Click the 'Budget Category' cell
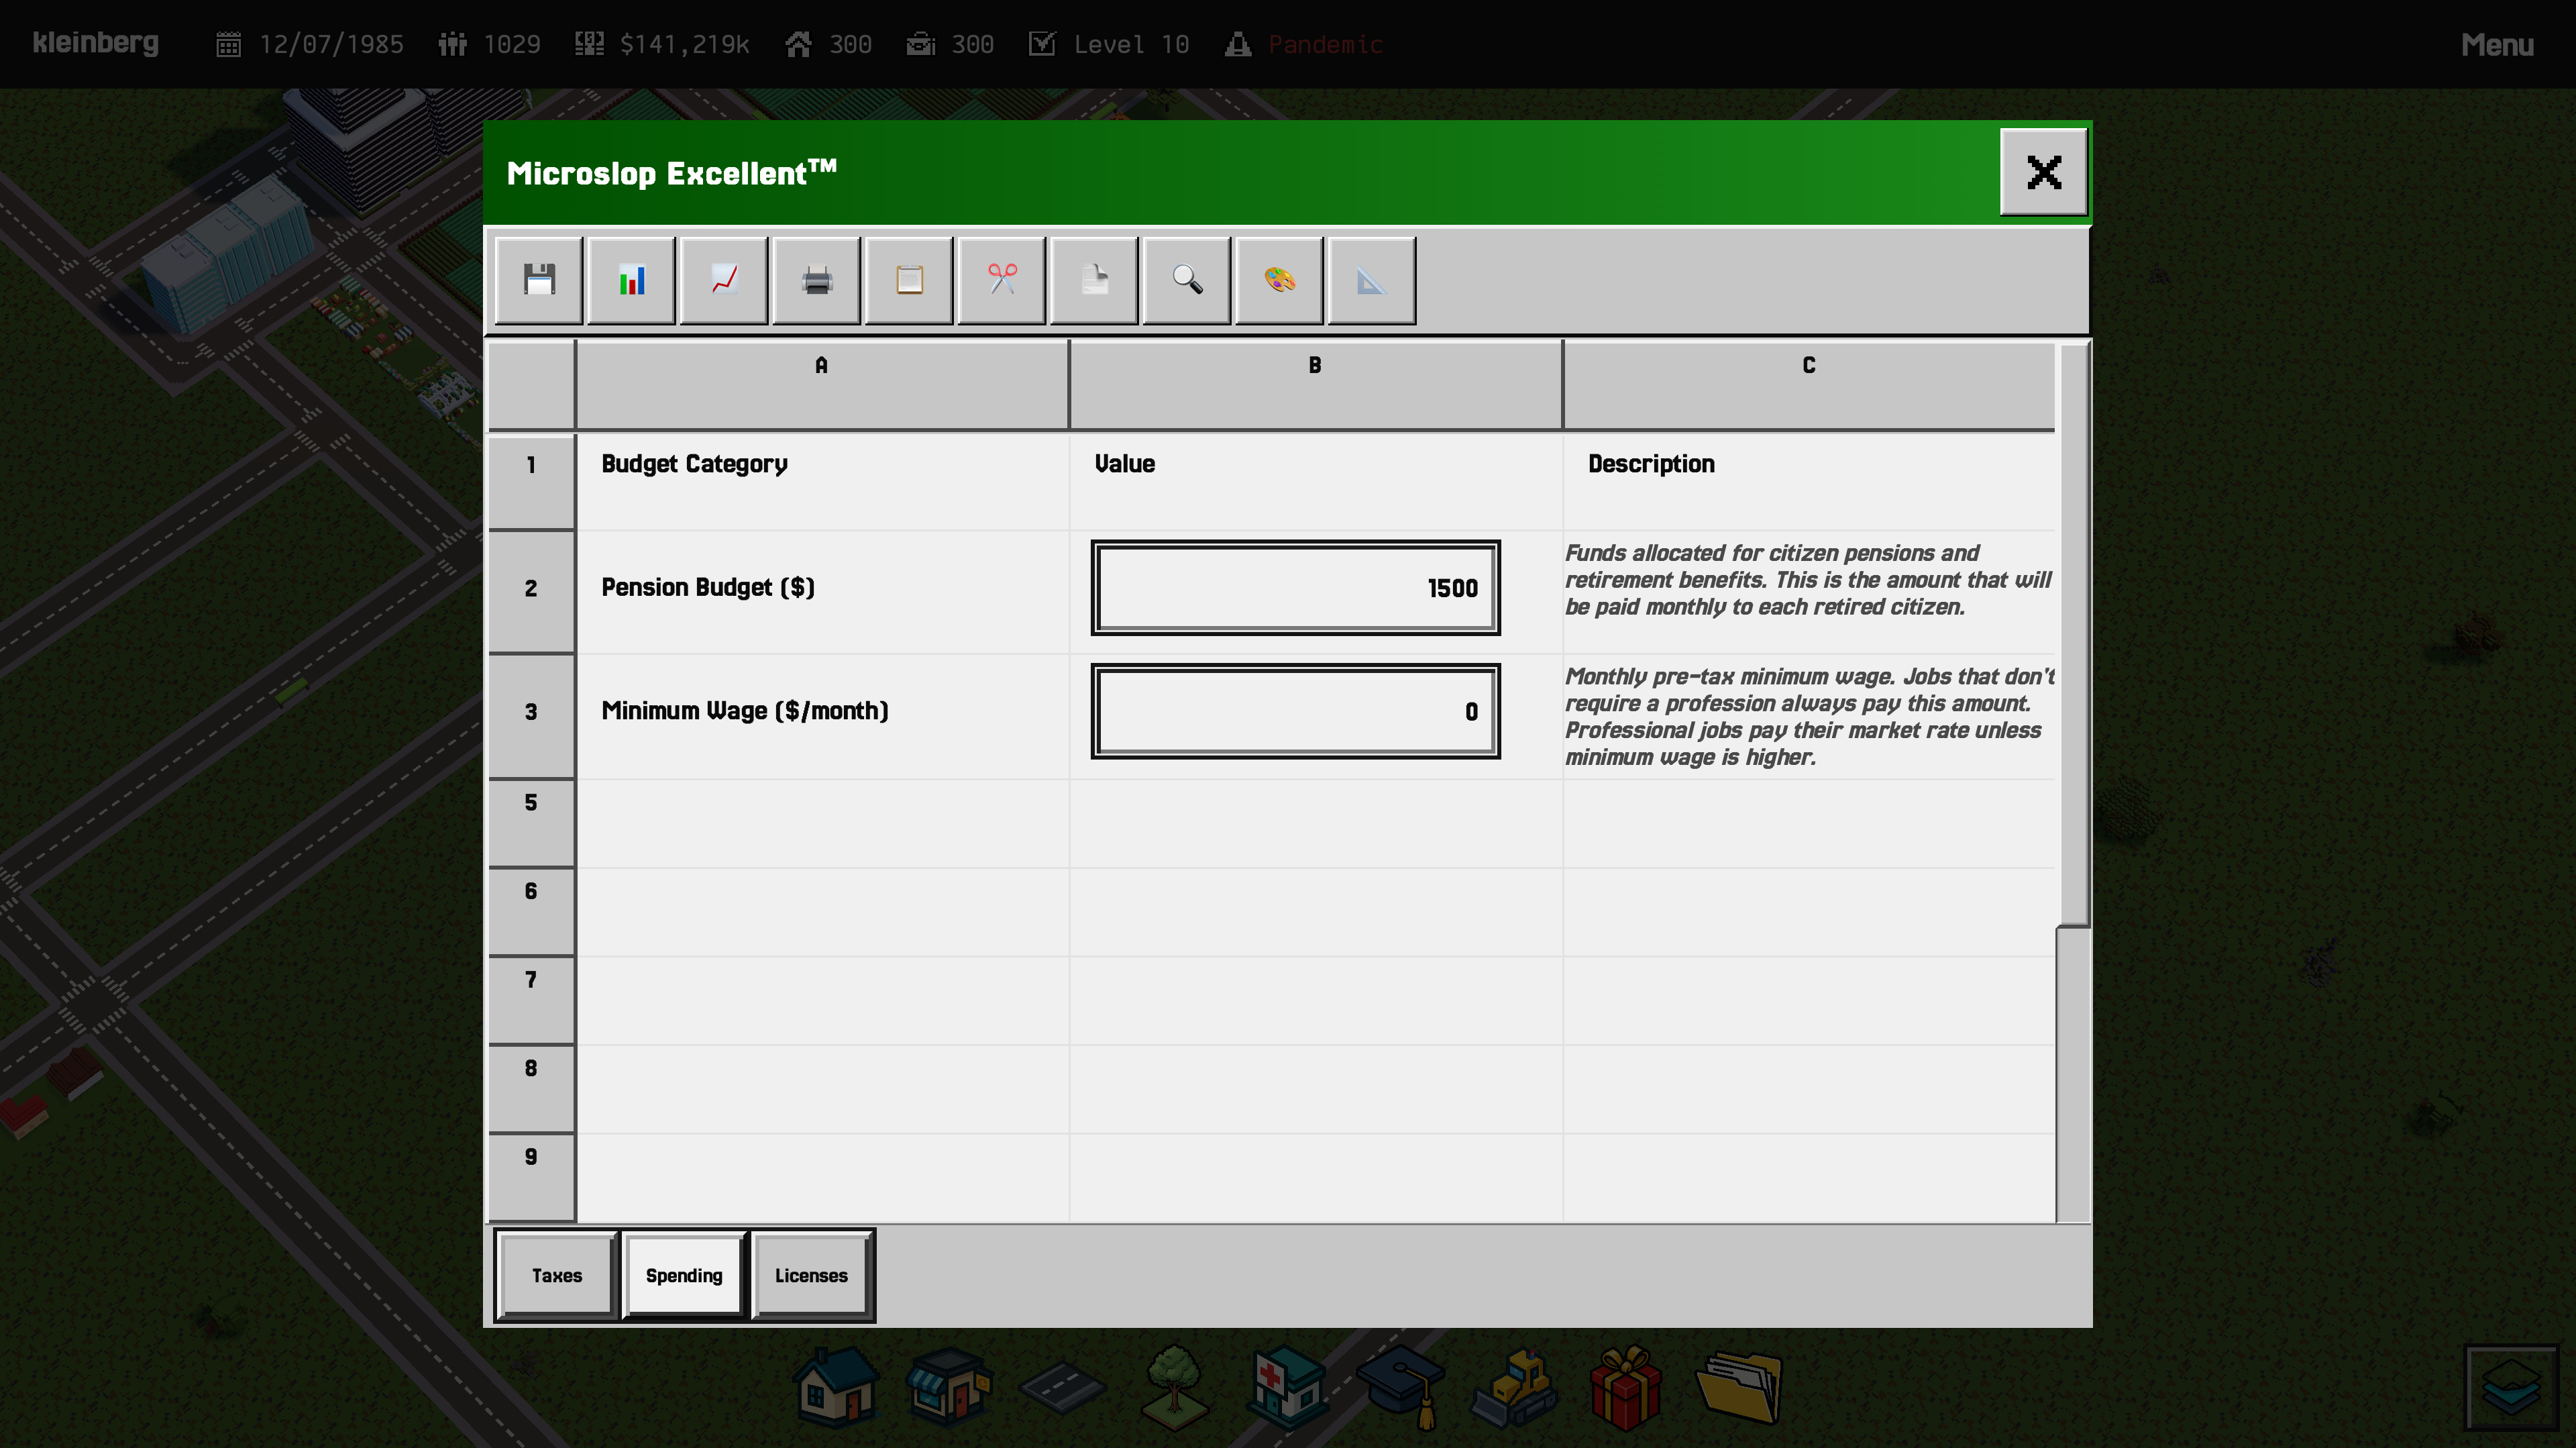Viewport: 2576px width, 1448px height. click(x=822, y=481)
